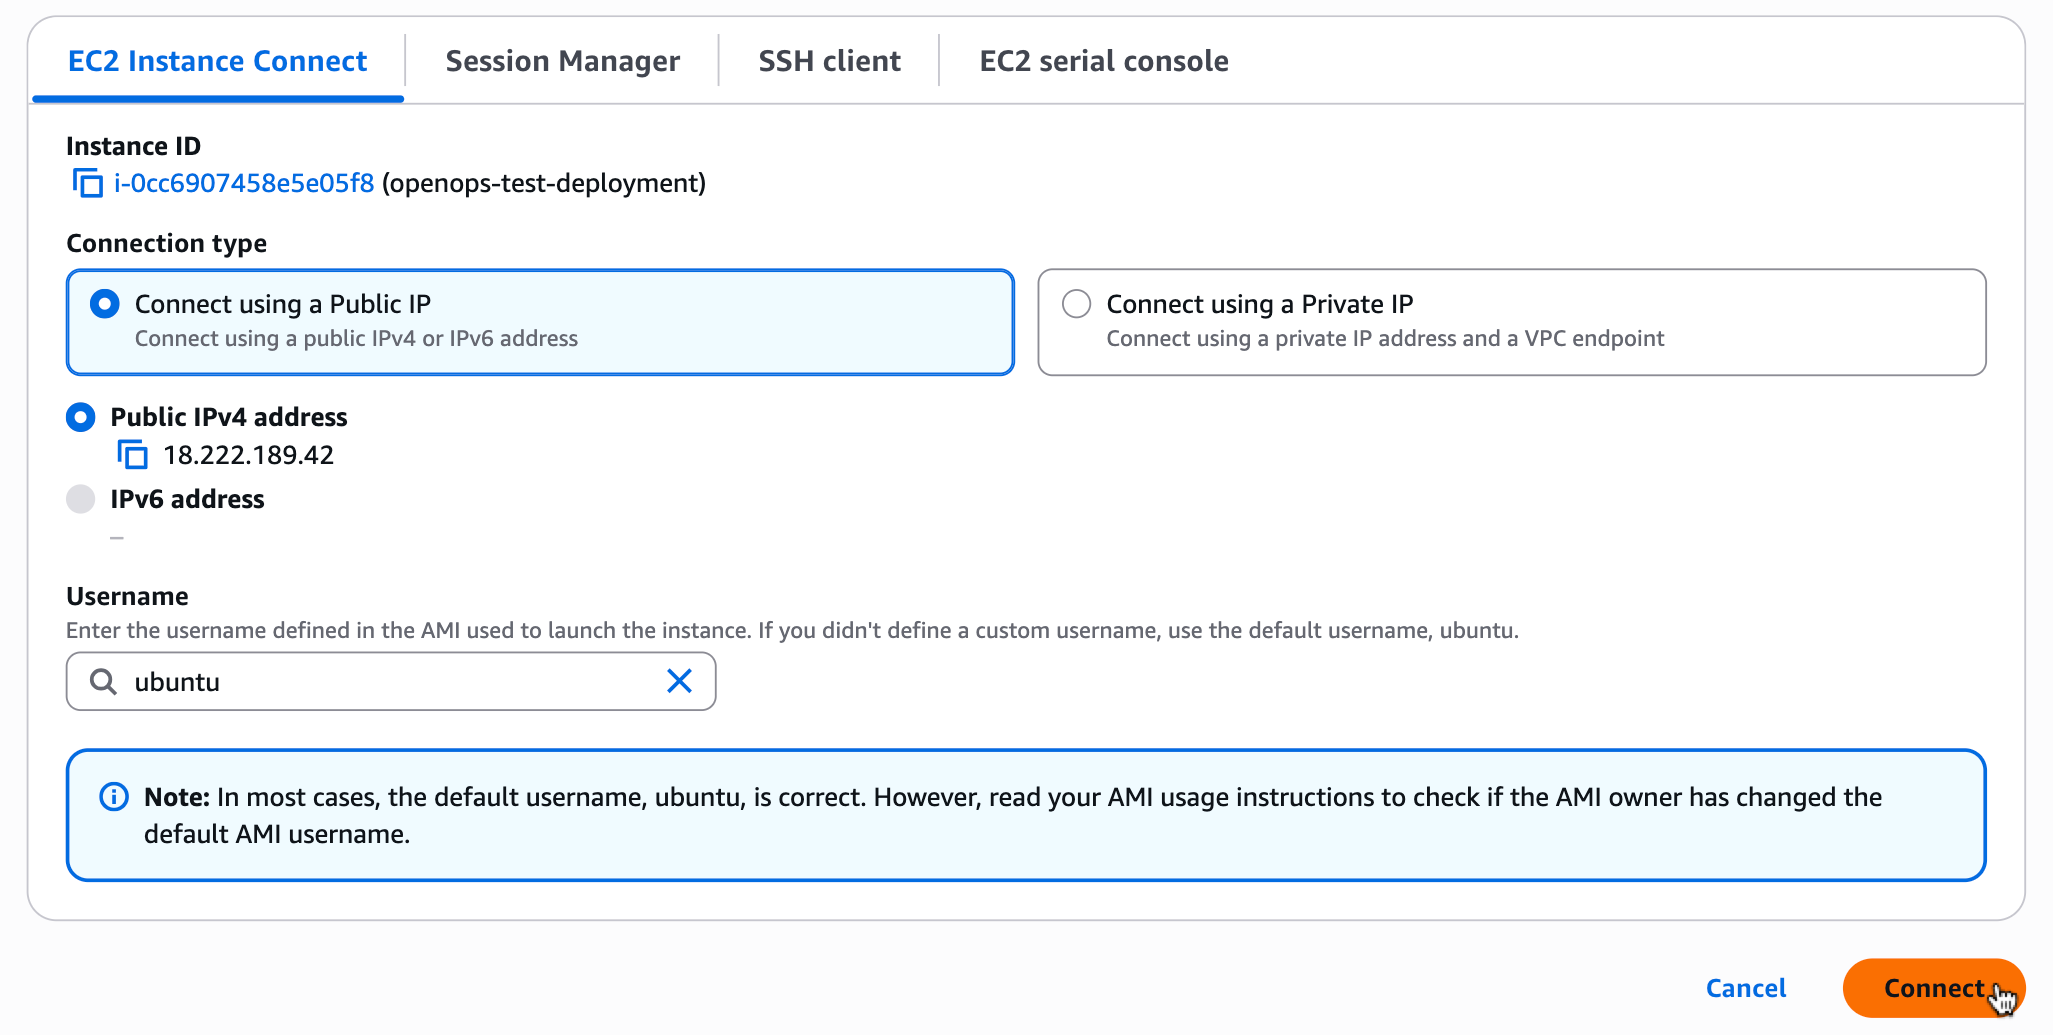Switch to the EC2 serial console tab

(1102, 61)
